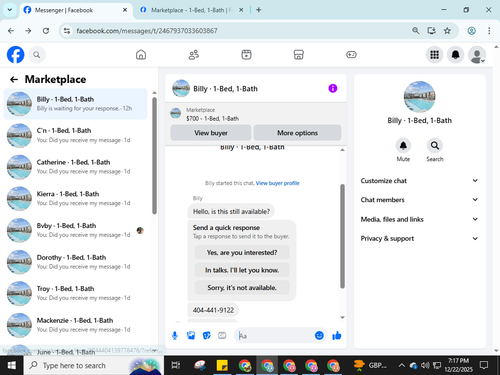The height and width of the screenshot is (375, 500).
Task: Open Bvby conversation
Action: pyautogui.click(x=75, y=230)
